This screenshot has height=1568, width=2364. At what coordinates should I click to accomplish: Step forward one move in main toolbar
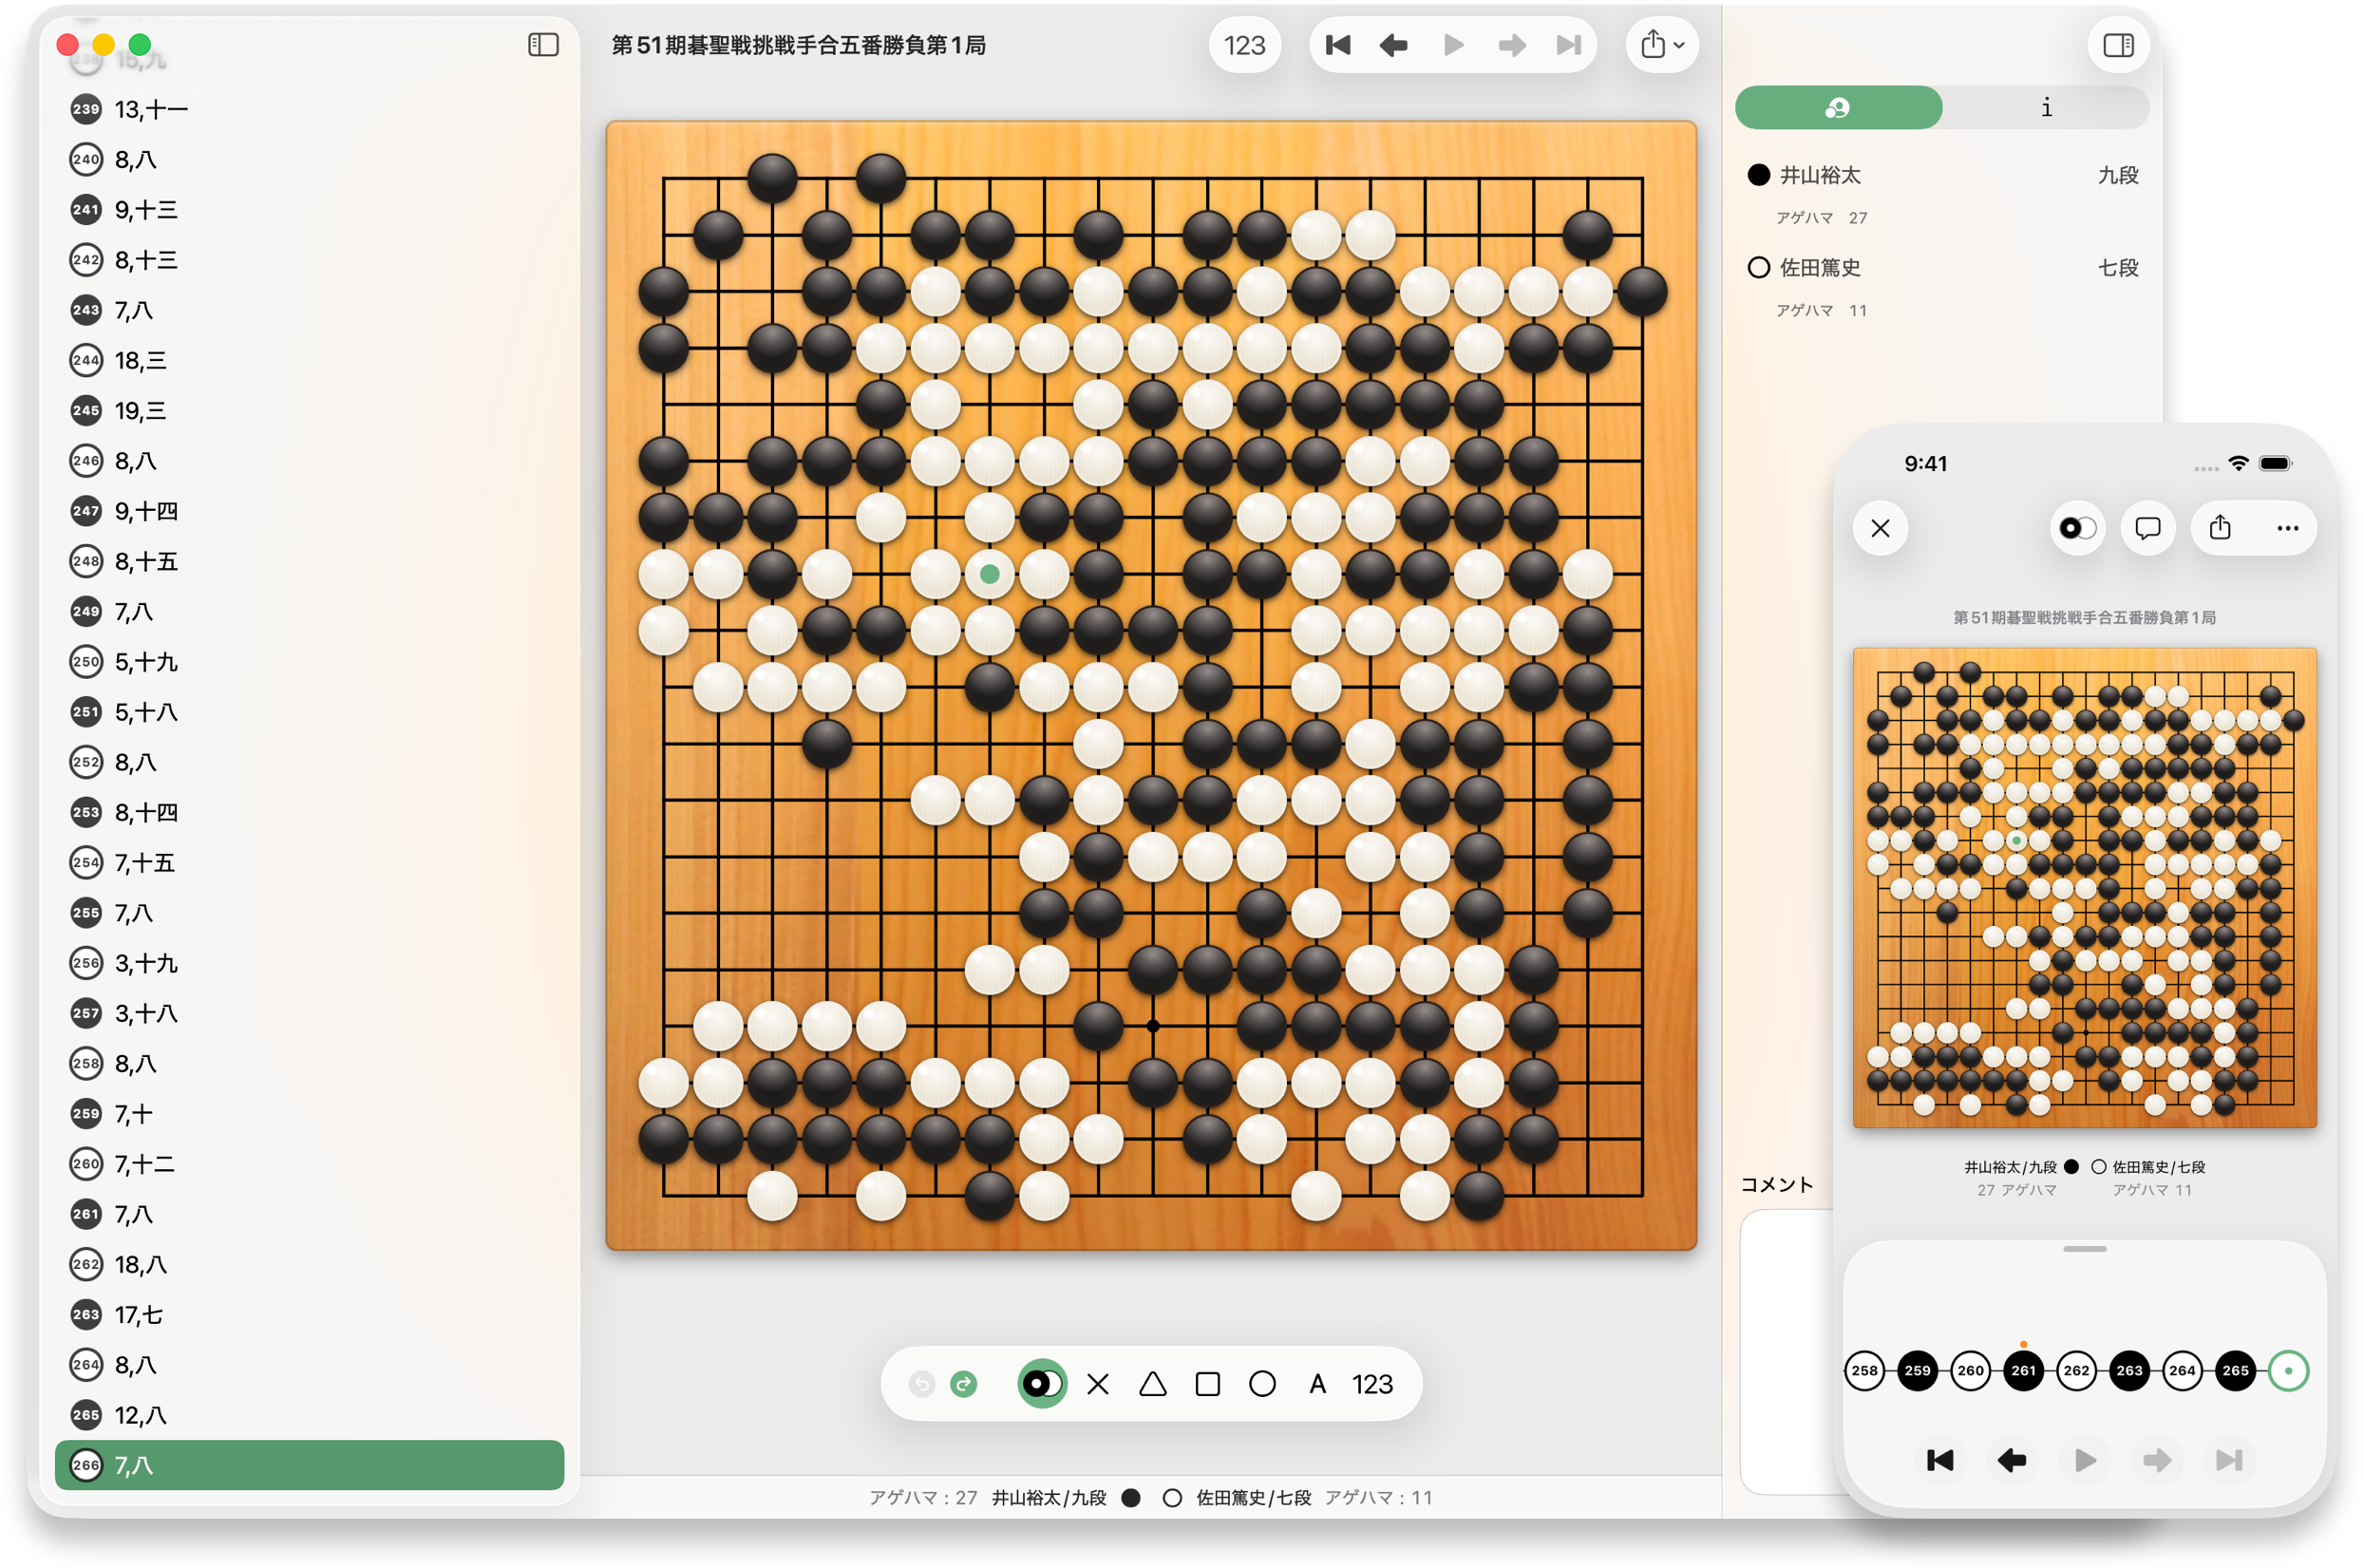1512,45
